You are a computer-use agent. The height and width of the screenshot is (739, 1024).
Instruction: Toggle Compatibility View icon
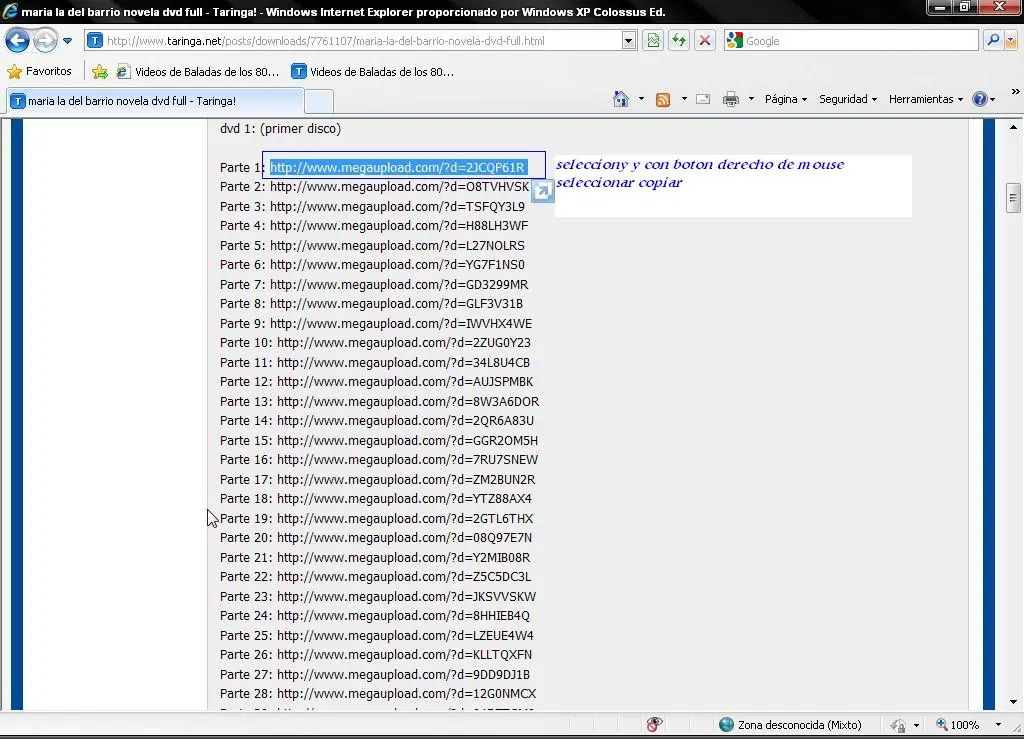pyautogui.click(x=652, y=40)
